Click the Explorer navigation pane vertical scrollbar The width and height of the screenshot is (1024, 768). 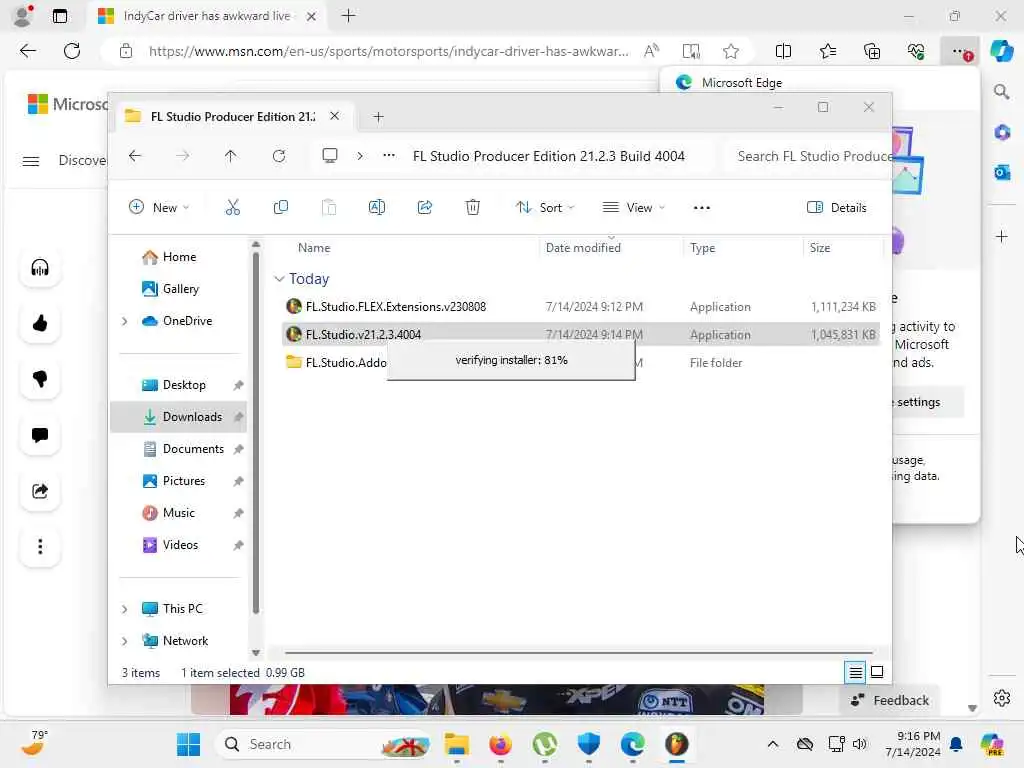(x=255, y=431)
